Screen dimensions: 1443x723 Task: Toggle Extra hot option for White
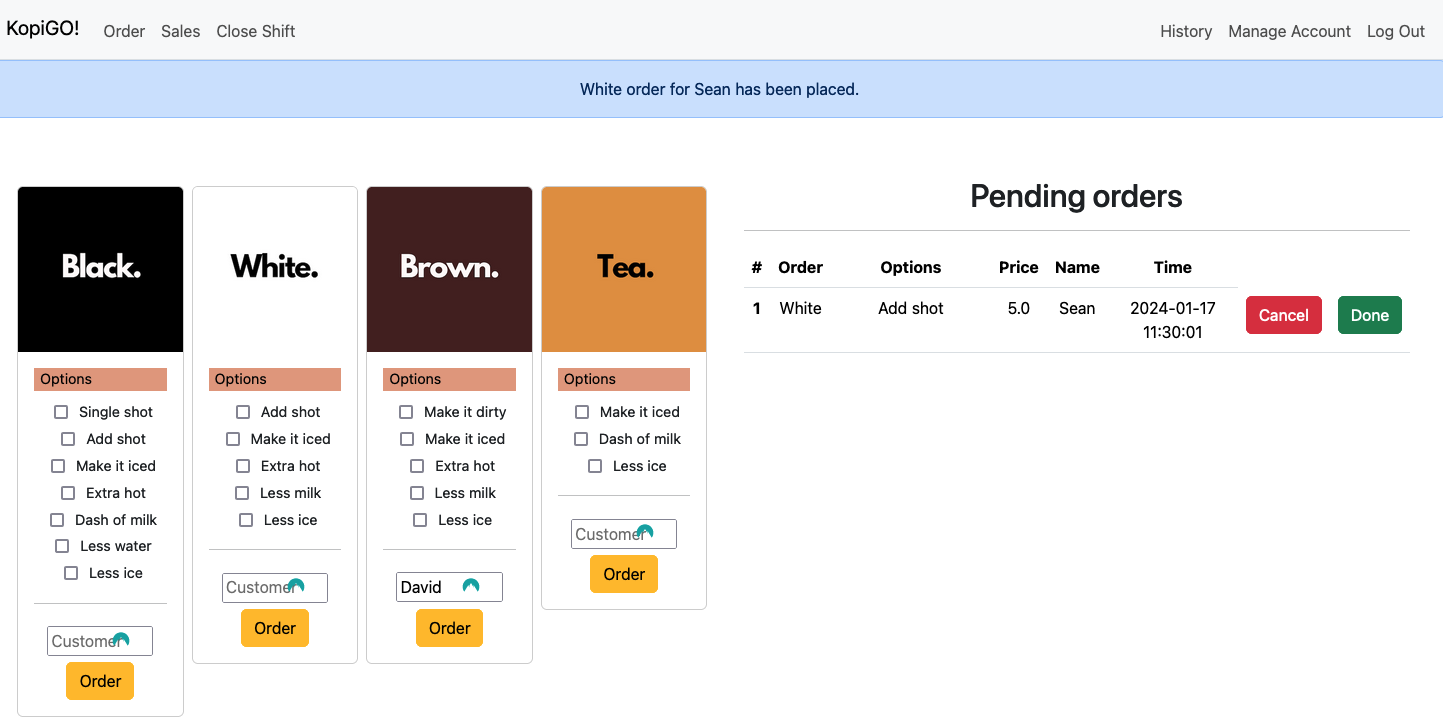pos(243,466)
